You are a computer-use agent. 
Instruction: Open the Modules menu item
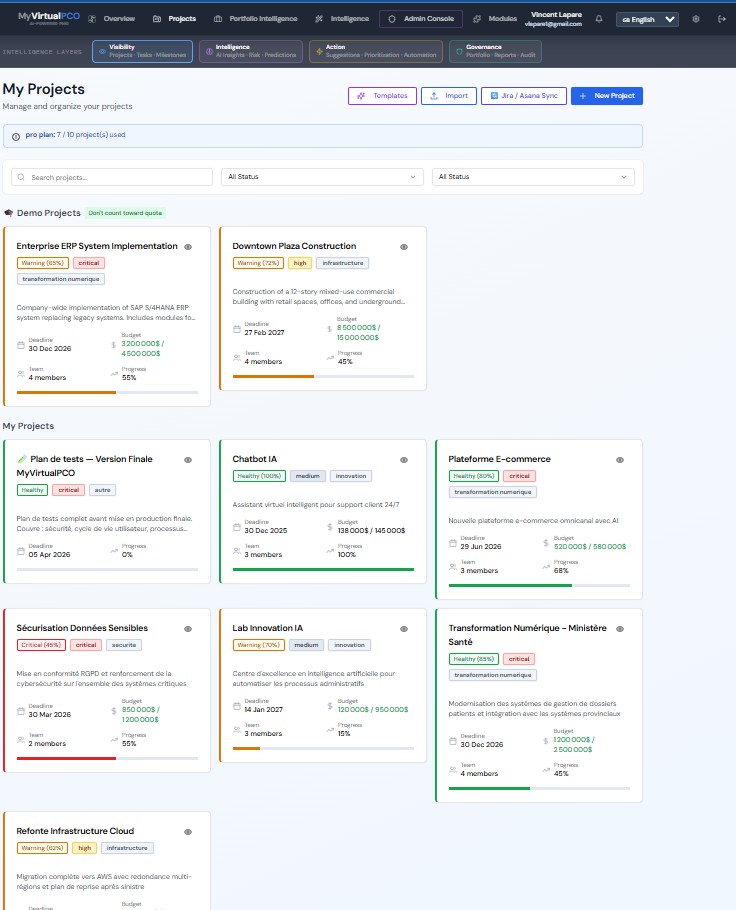pyautogui.click(x=495, y=19)
